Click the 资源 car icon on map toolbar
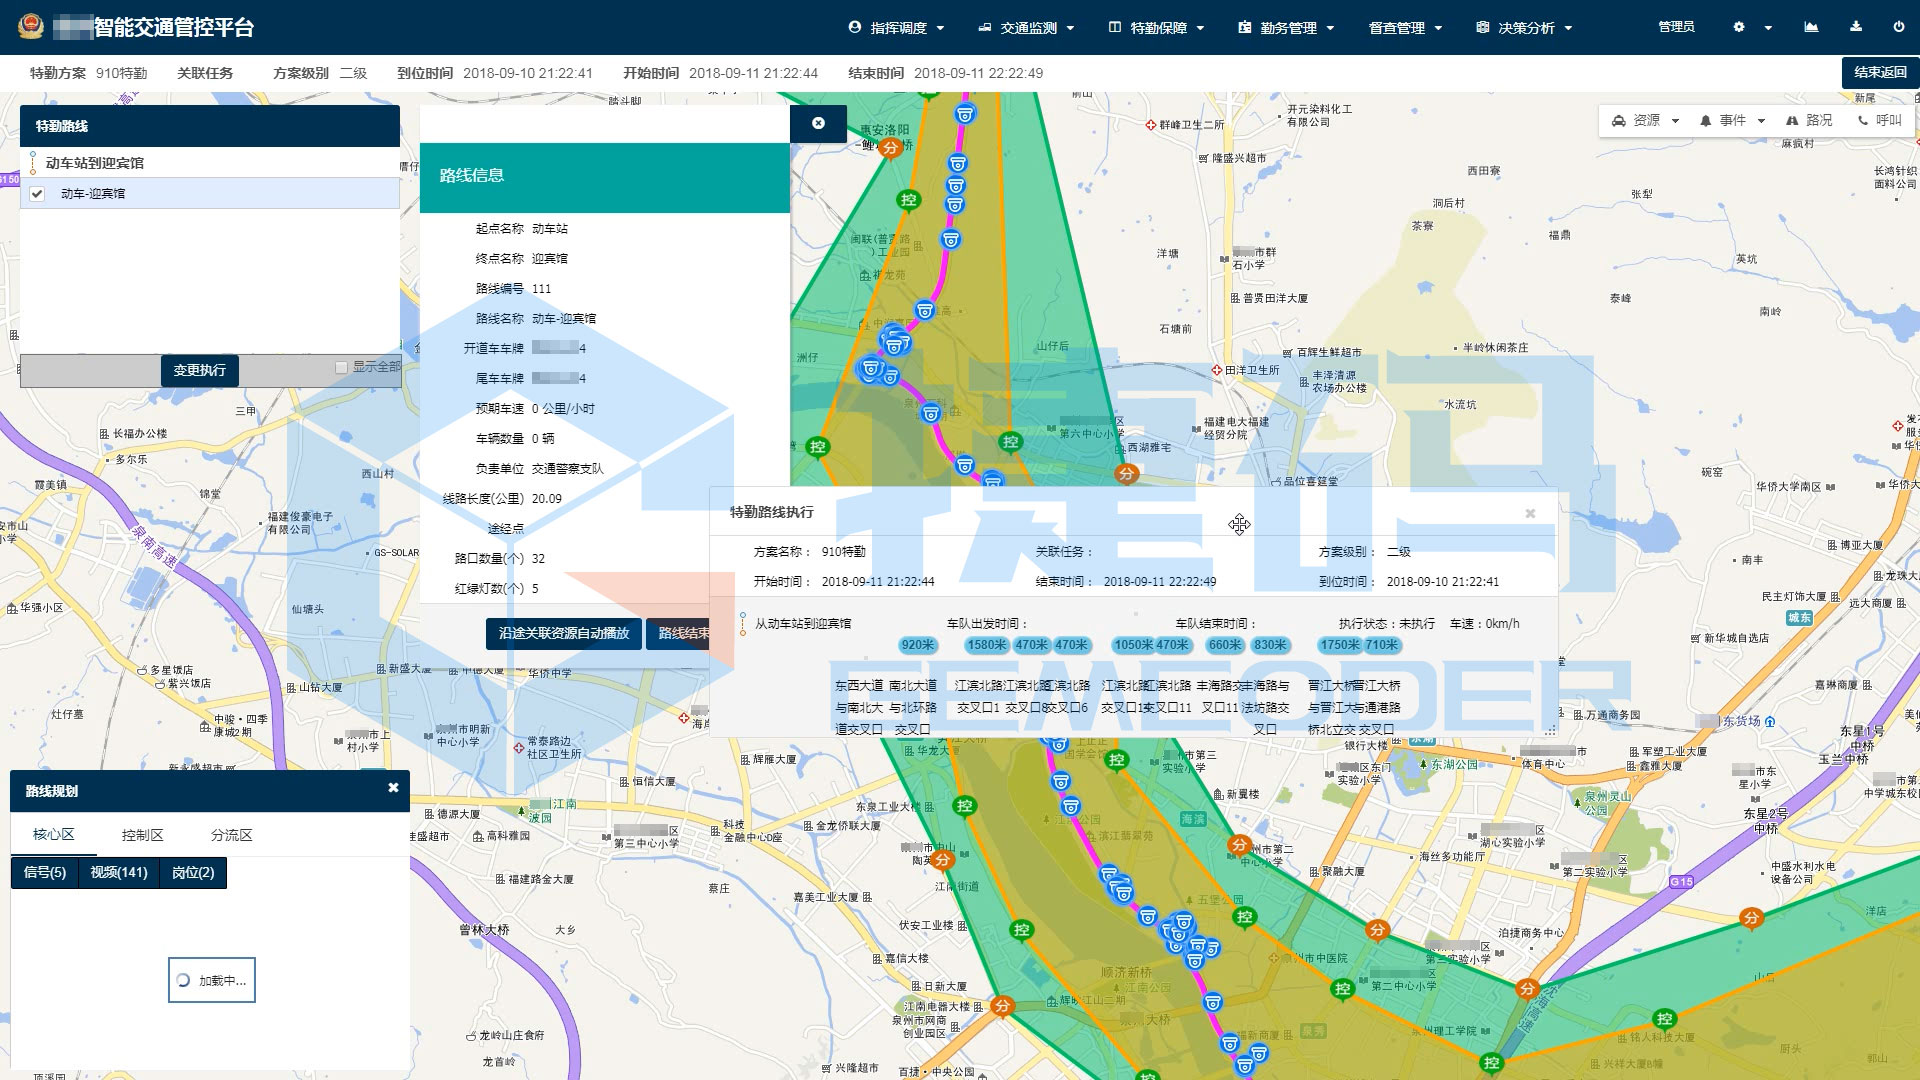Image resolution: width=1920 pixels, height=1080 pixels. [x=1619, y=121]
